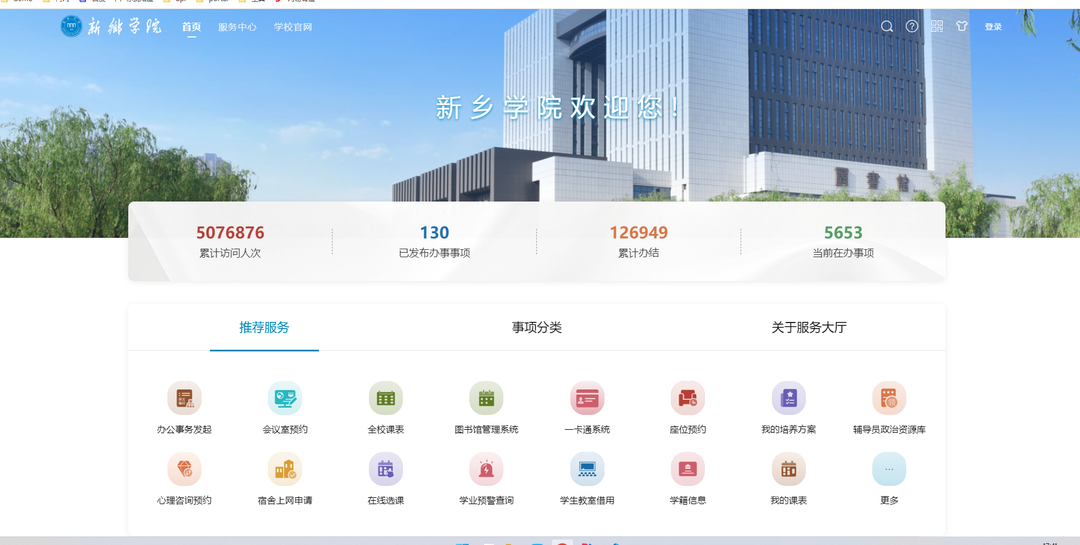Open the 全校课表 service icon
1080x545 pixels.
coord(386,398)
